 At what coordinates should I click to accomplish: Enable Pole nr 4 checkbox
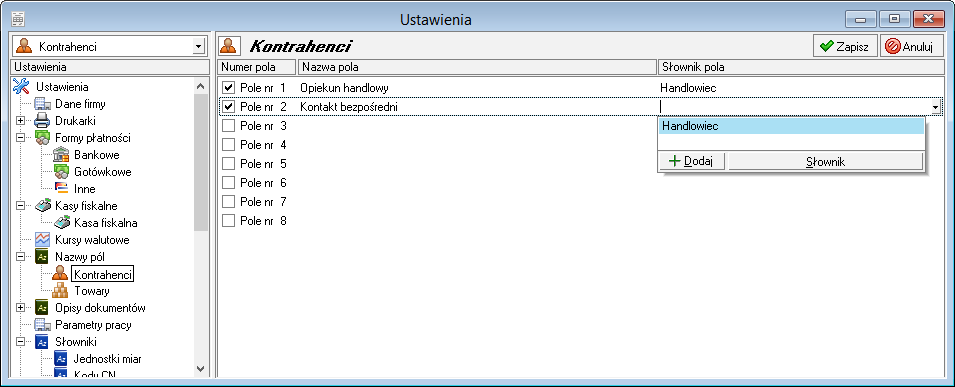(229, 144)
